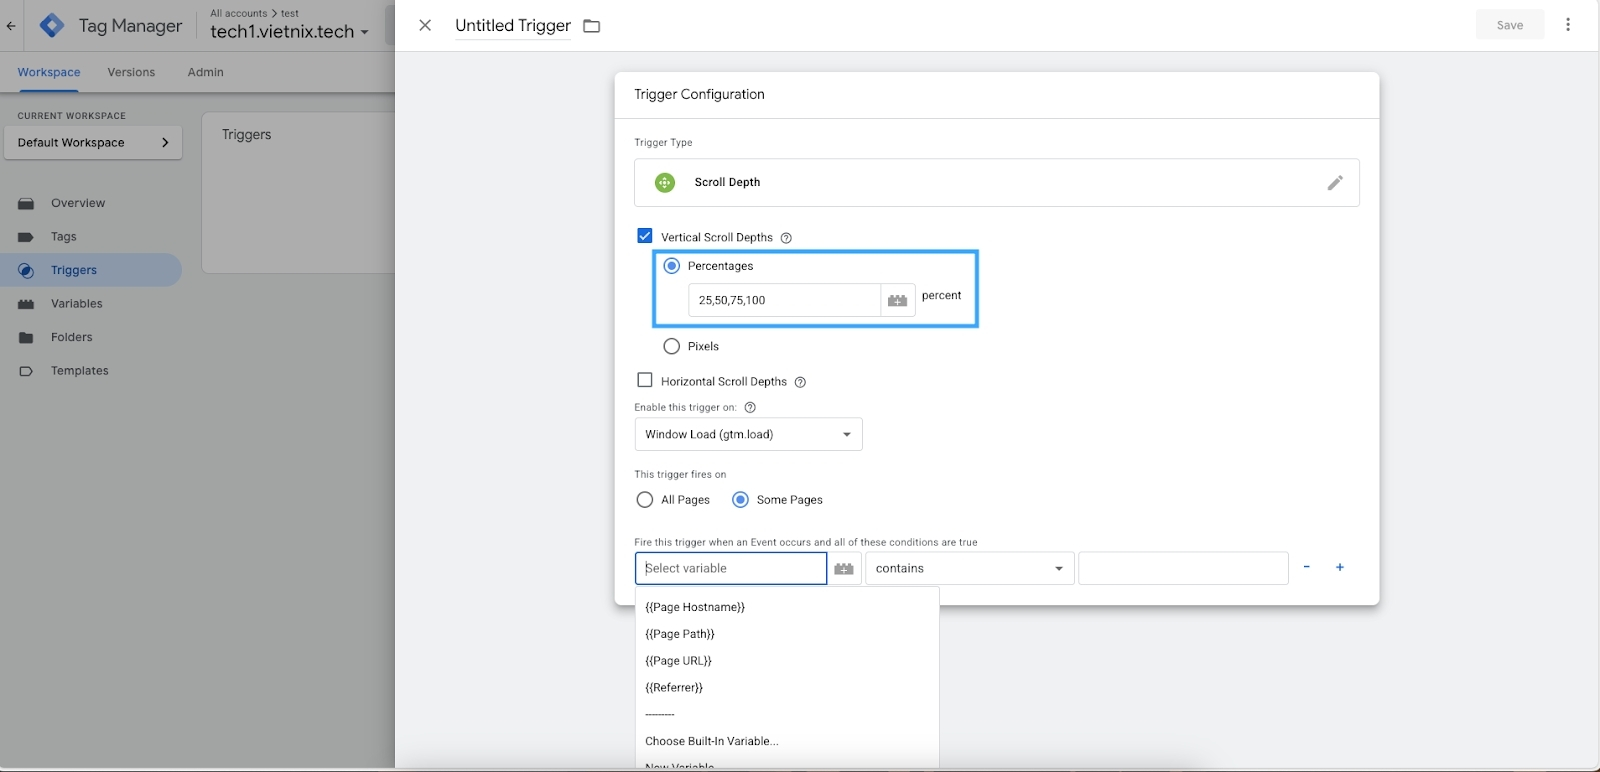Expand the contains operator dropdown
The width and height of the screenshot is (1600, 772).
pyautogui.click(x=969, y=568)
